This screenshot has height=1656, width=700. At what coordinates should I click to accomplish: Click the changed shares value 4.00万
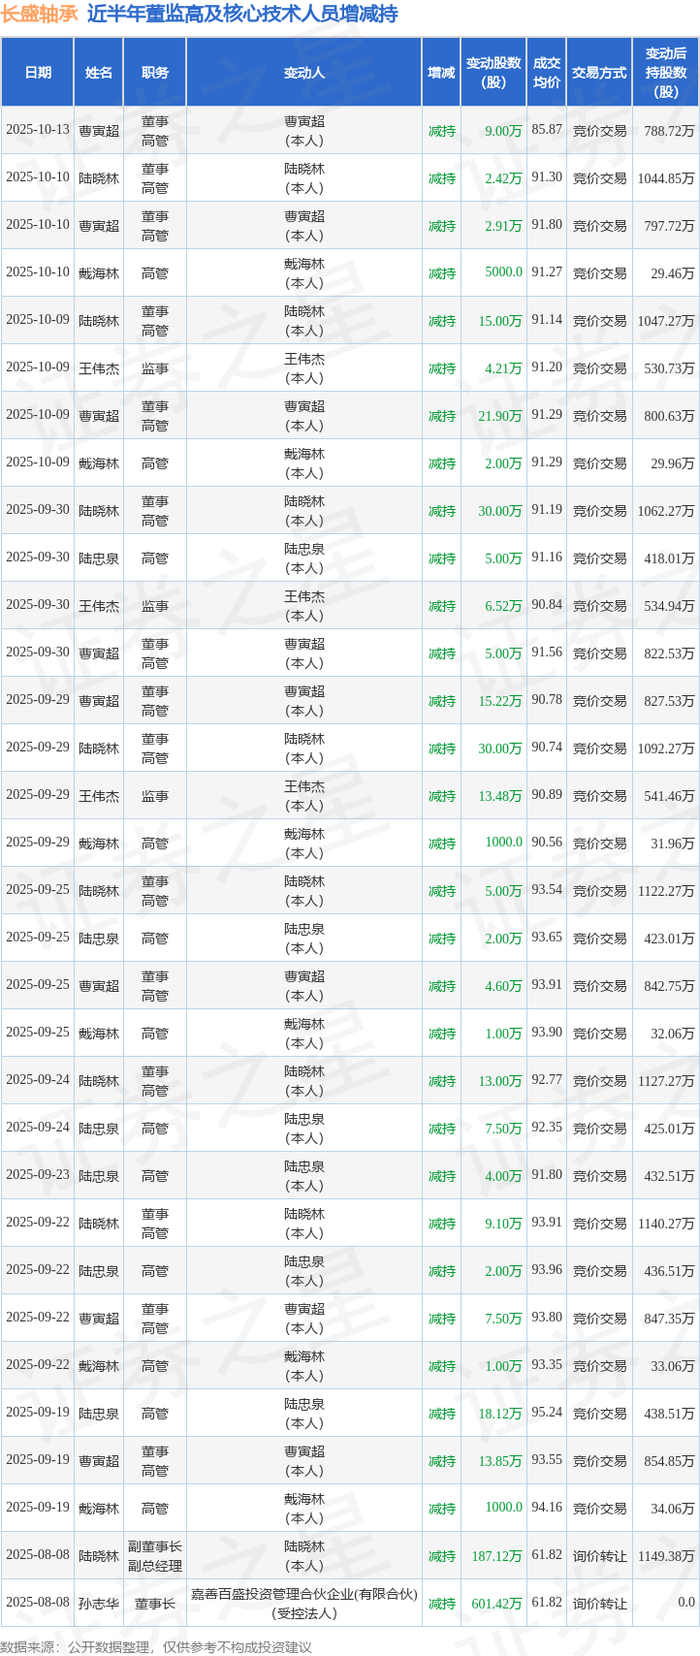503,1175
